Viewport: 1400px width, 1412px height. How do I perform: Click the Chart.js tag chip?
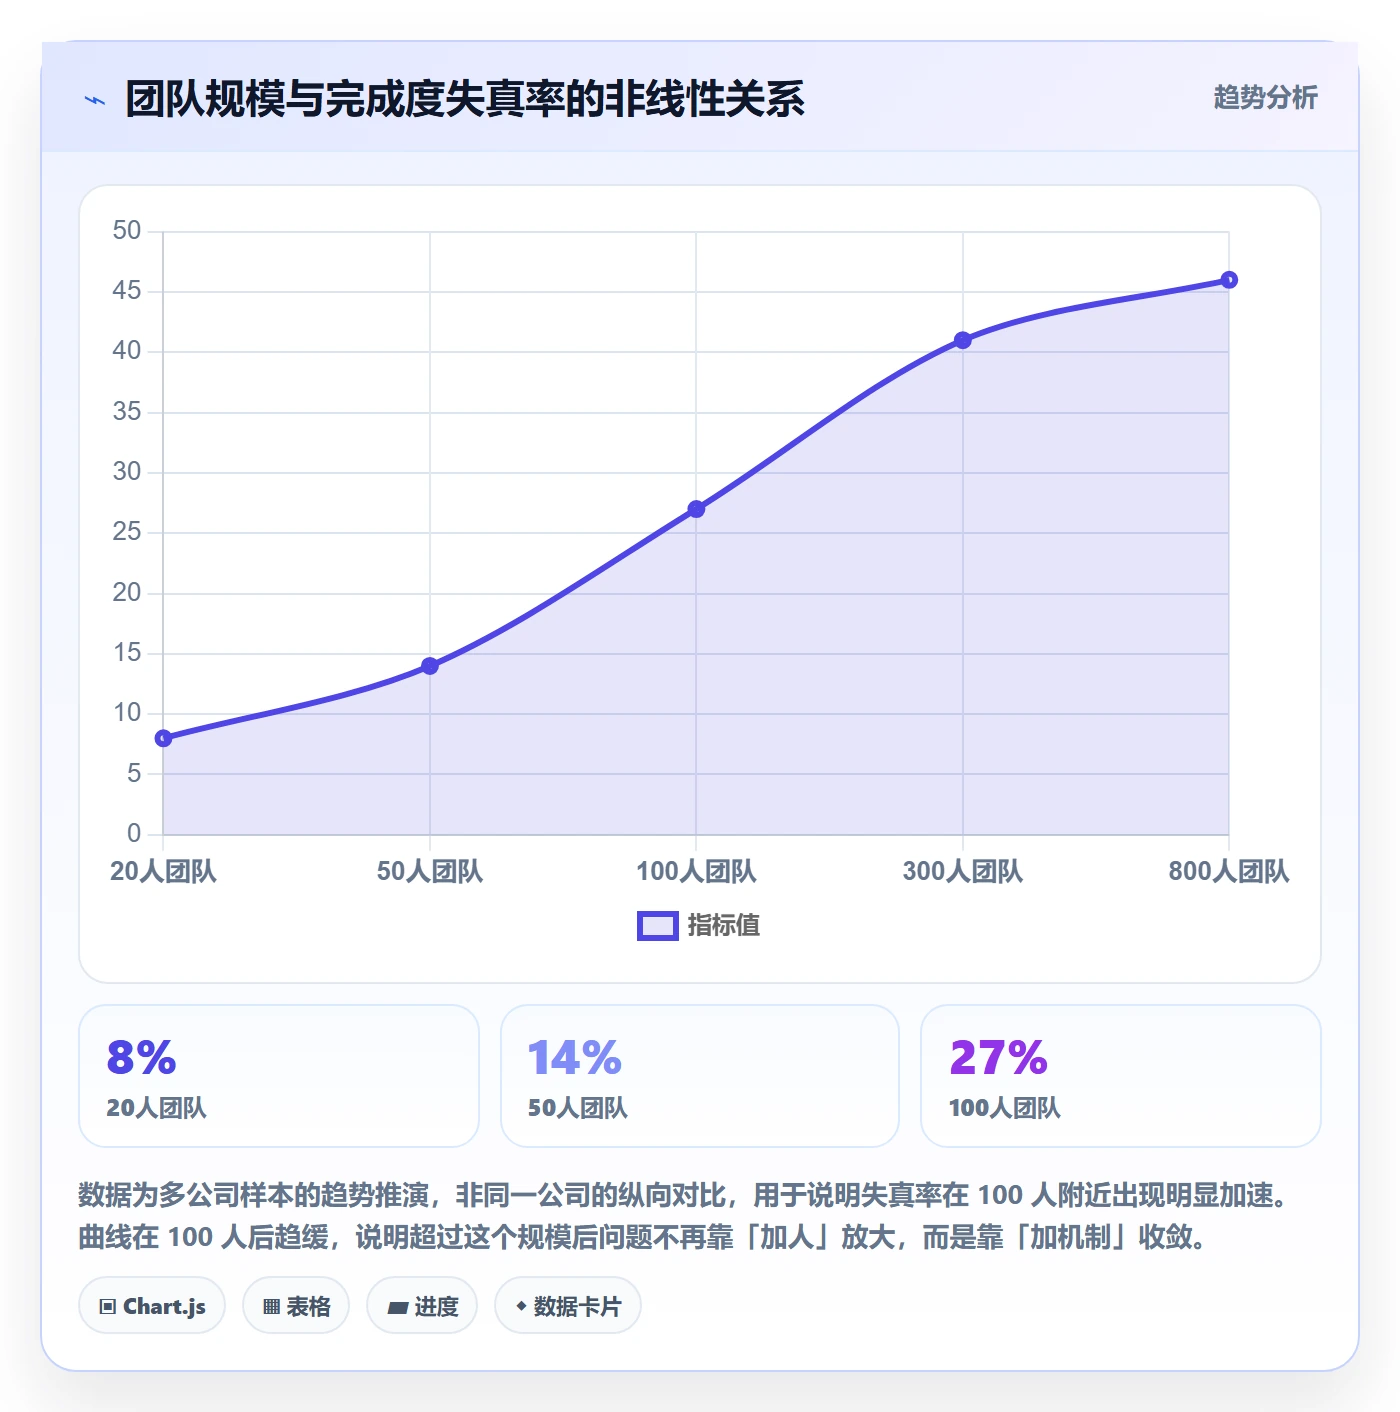[x=152, y=1306]
